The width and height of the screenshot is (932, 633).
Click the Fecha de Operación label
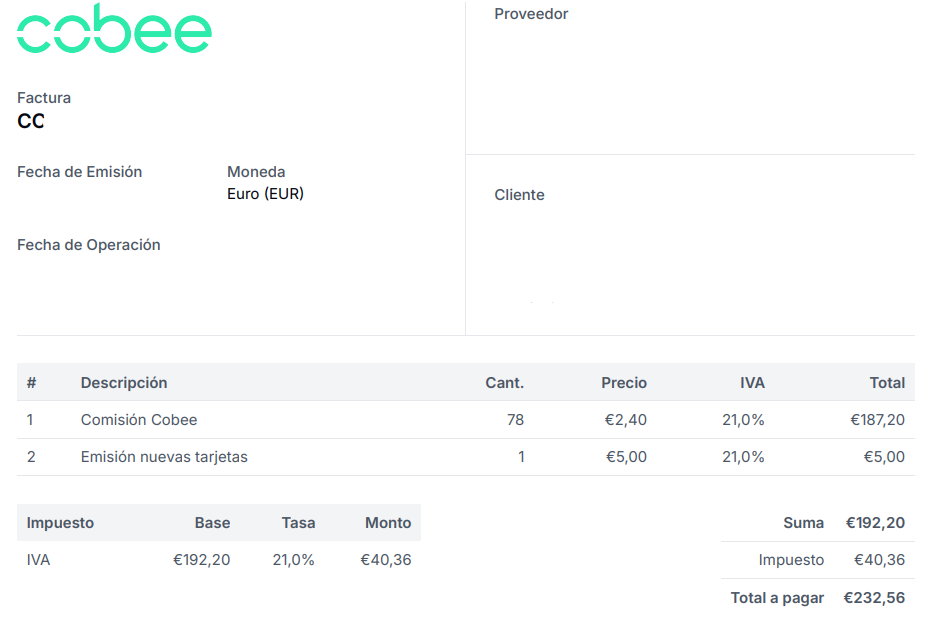[x=89, y=245]
